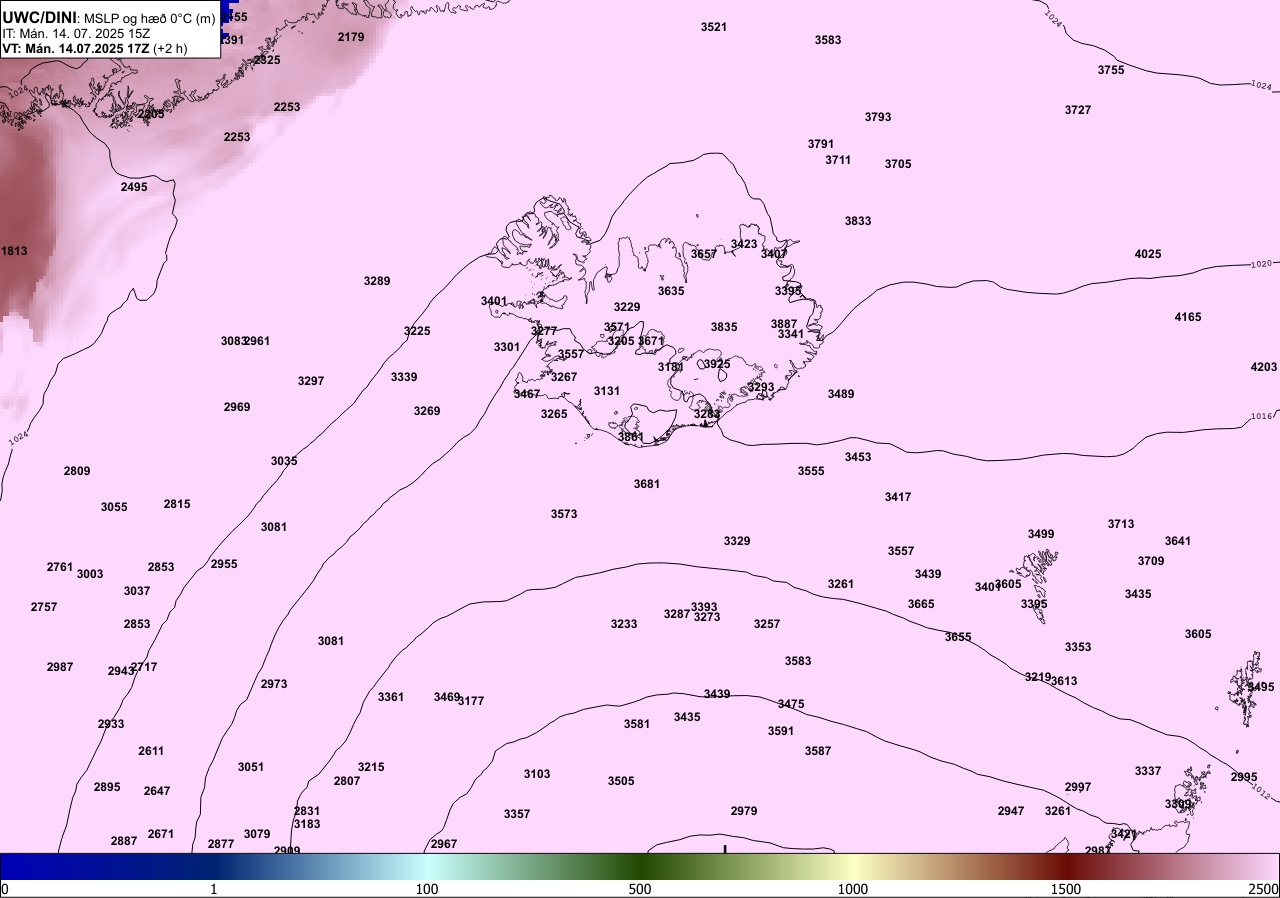Click the 1500 label on the color scale
Viewport: 1280px width, 898px height.
point(1066,889)
